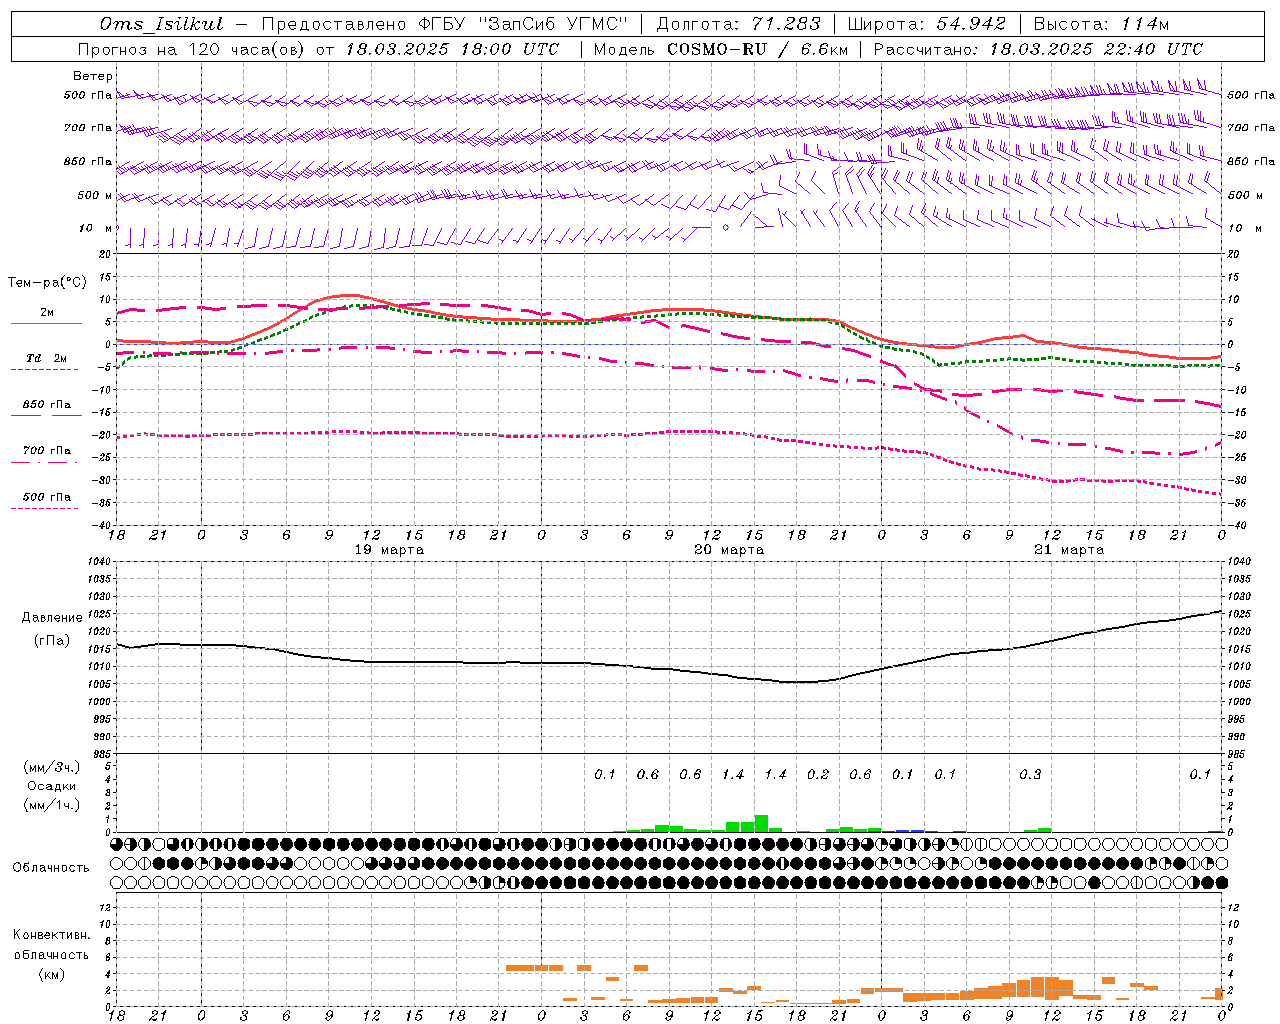Click the Td 2м dew point legend entry
Viewport: 1280px width, 1024px height.
[x=46, y=358]
